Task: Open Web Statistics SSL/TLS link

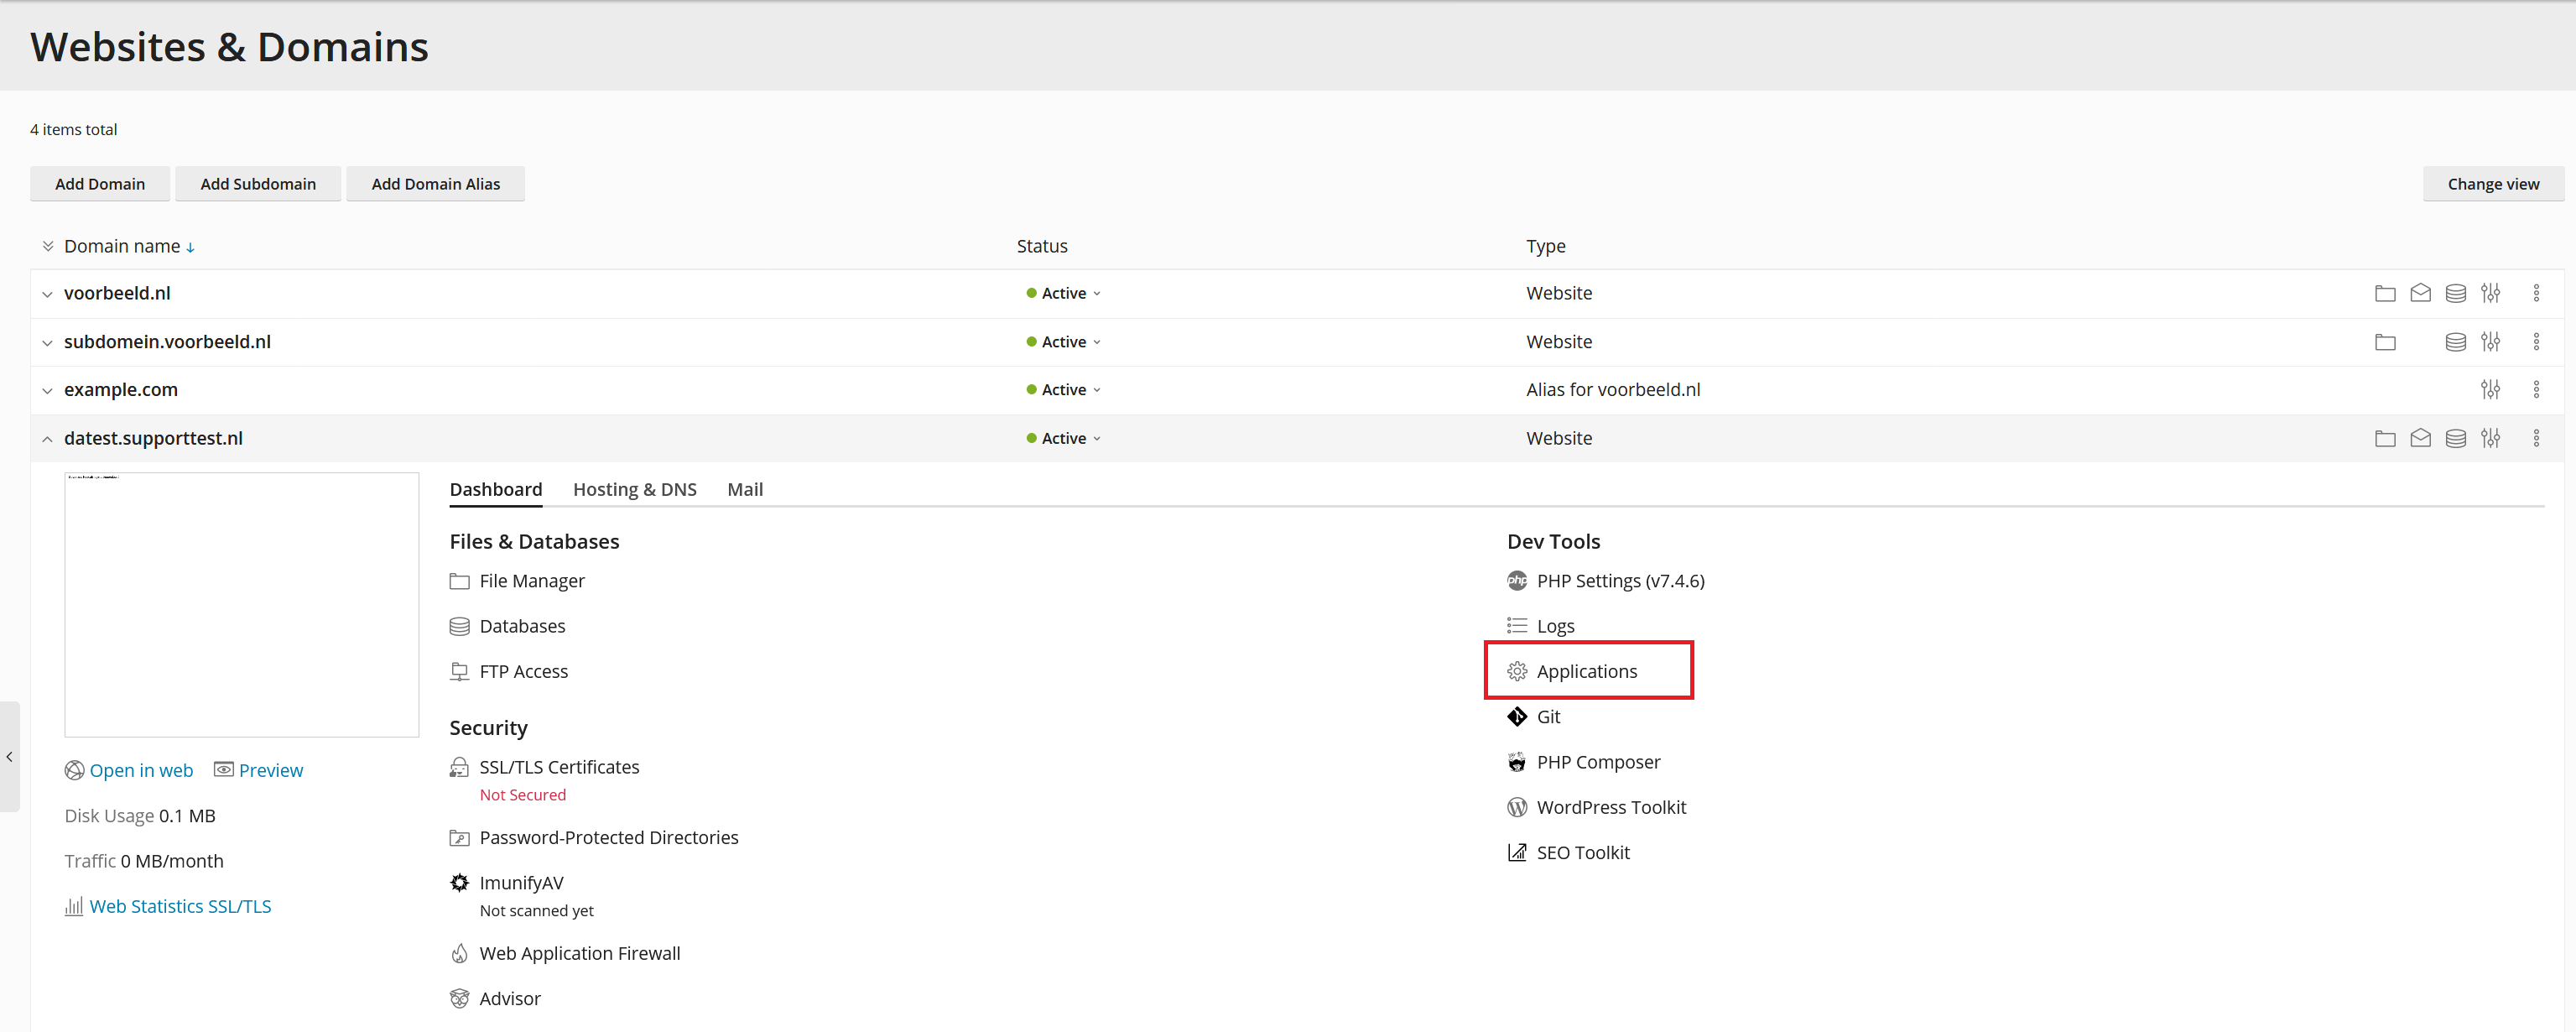Action: (180, 905)
